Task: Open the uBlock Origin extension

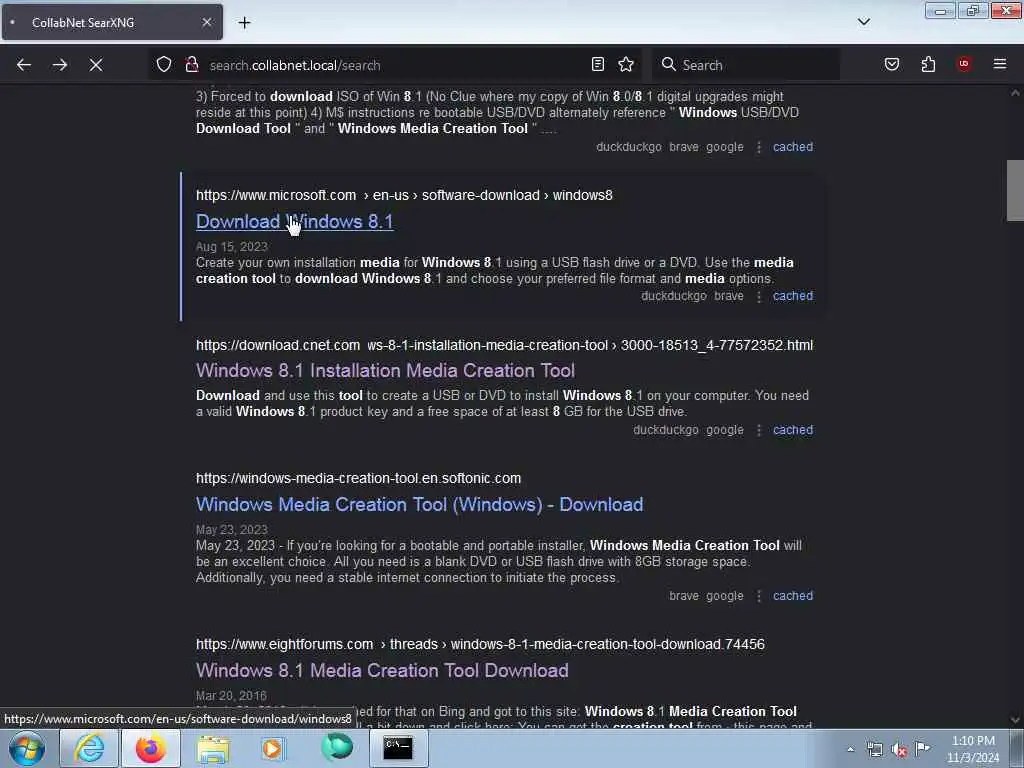Action: pyautogui.click(x=963, y=64)
